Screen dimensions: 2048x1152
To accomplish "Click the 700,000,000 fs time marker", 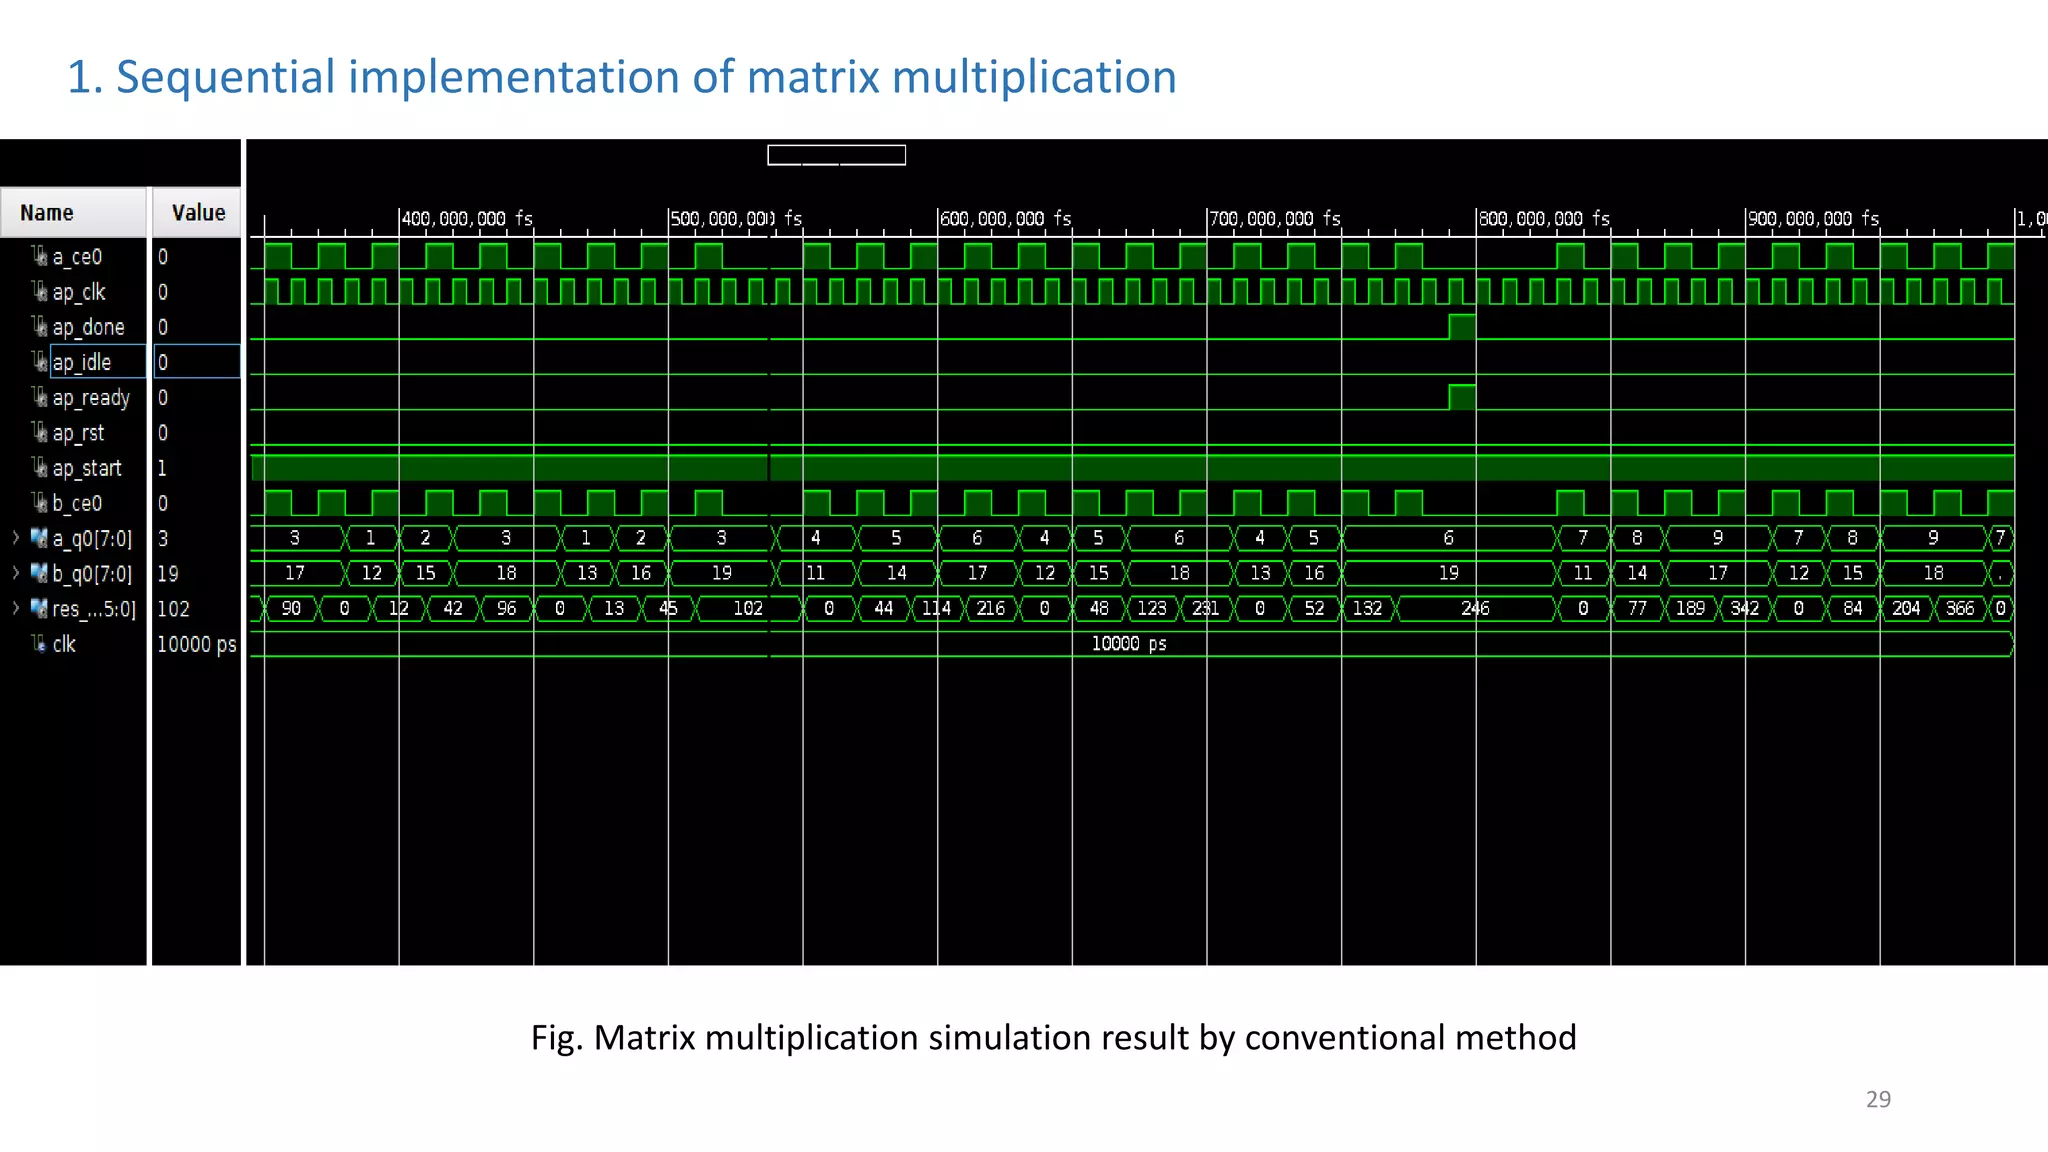I will [1275, 218].
